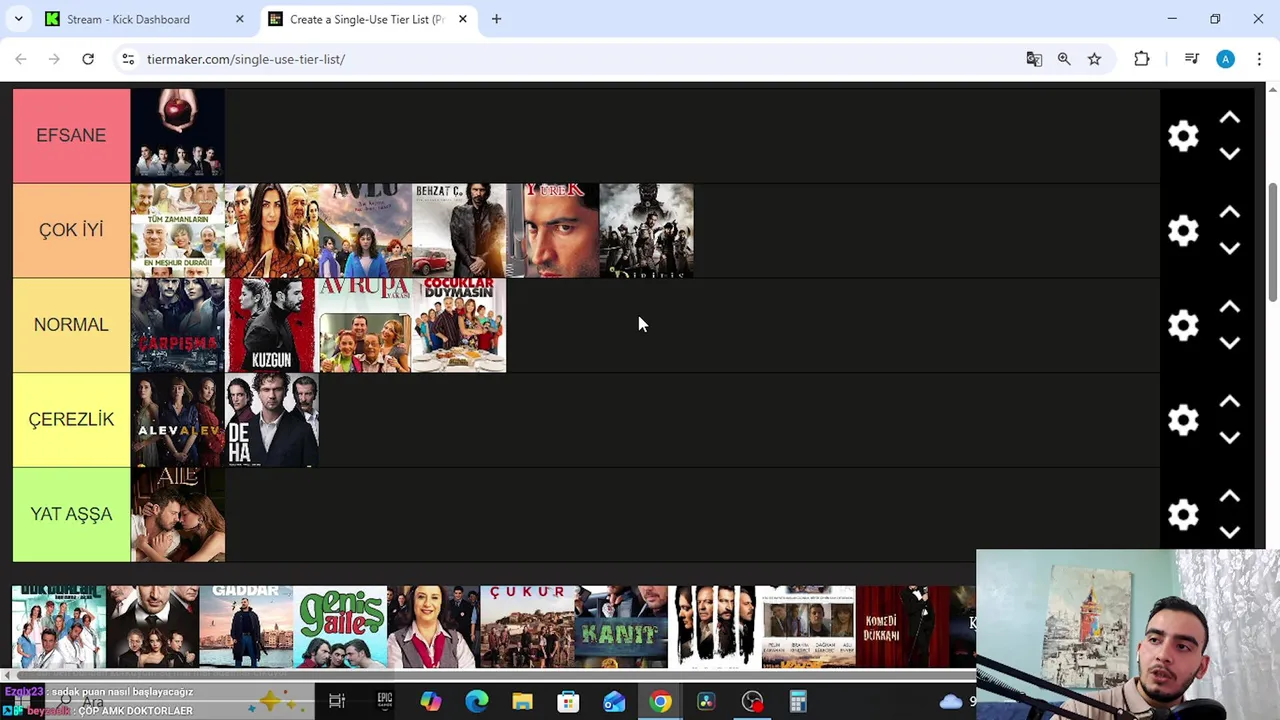Open settings gear for NORMAL tier
The width and height of the screenshot is (1280, 720).
pyautogui.click(x=1183, y=325)
